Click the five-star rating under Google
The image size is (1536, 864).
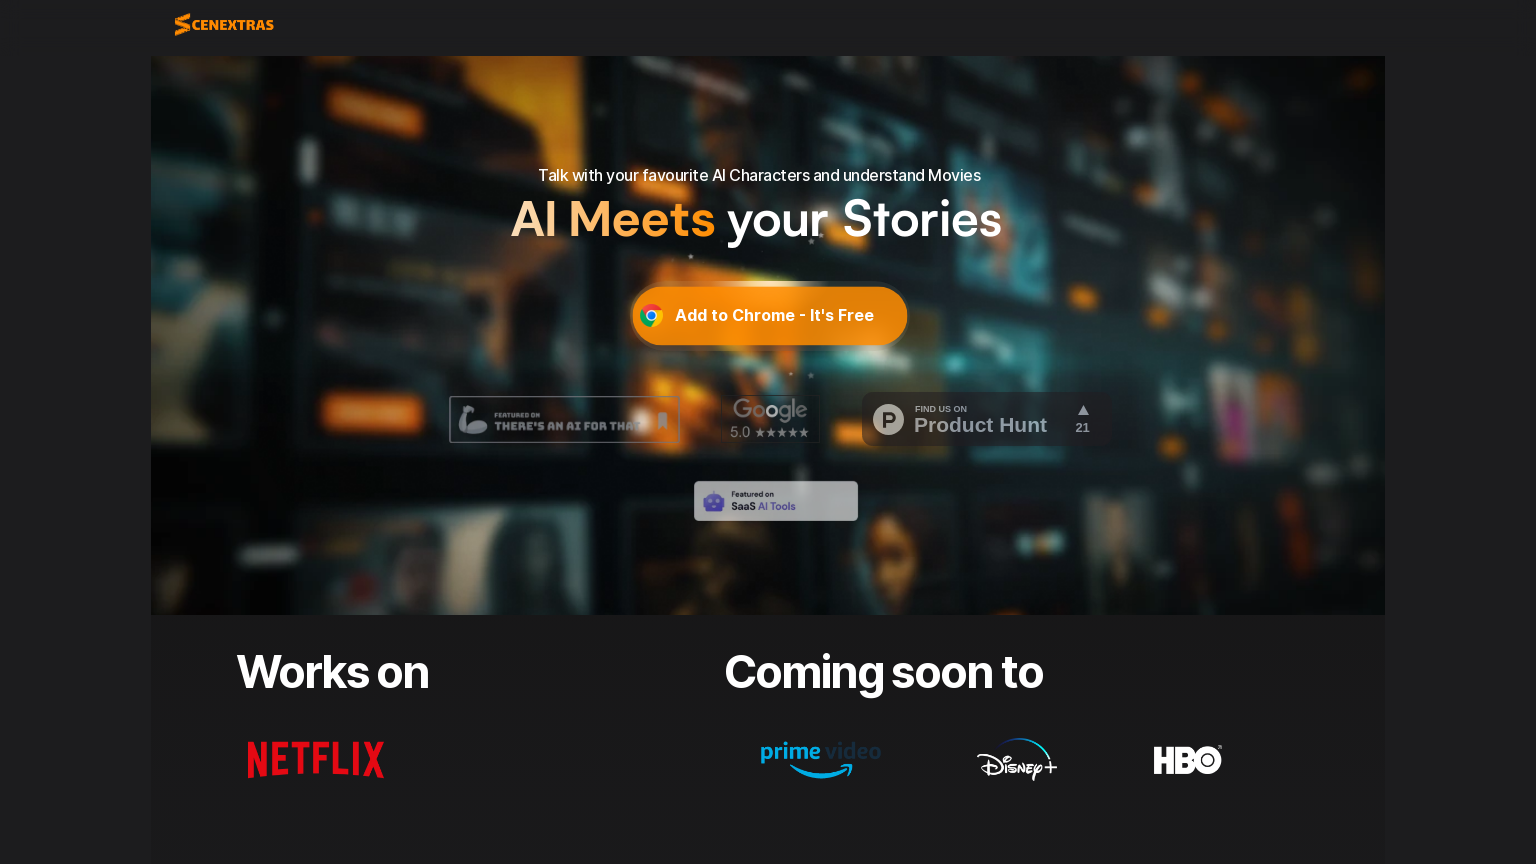782,433
